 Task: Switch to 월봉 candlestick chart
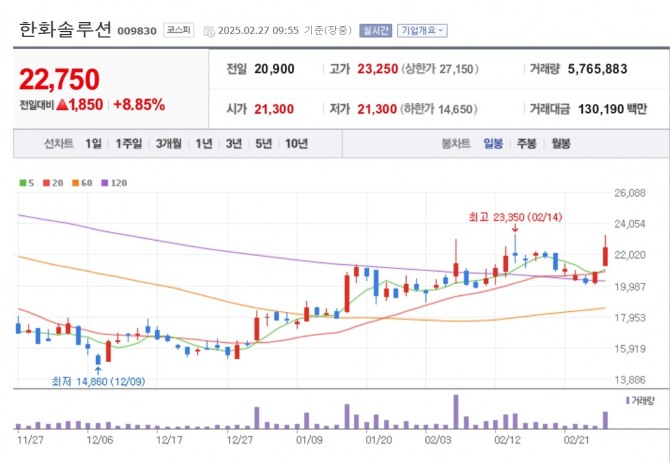(561, 144)
